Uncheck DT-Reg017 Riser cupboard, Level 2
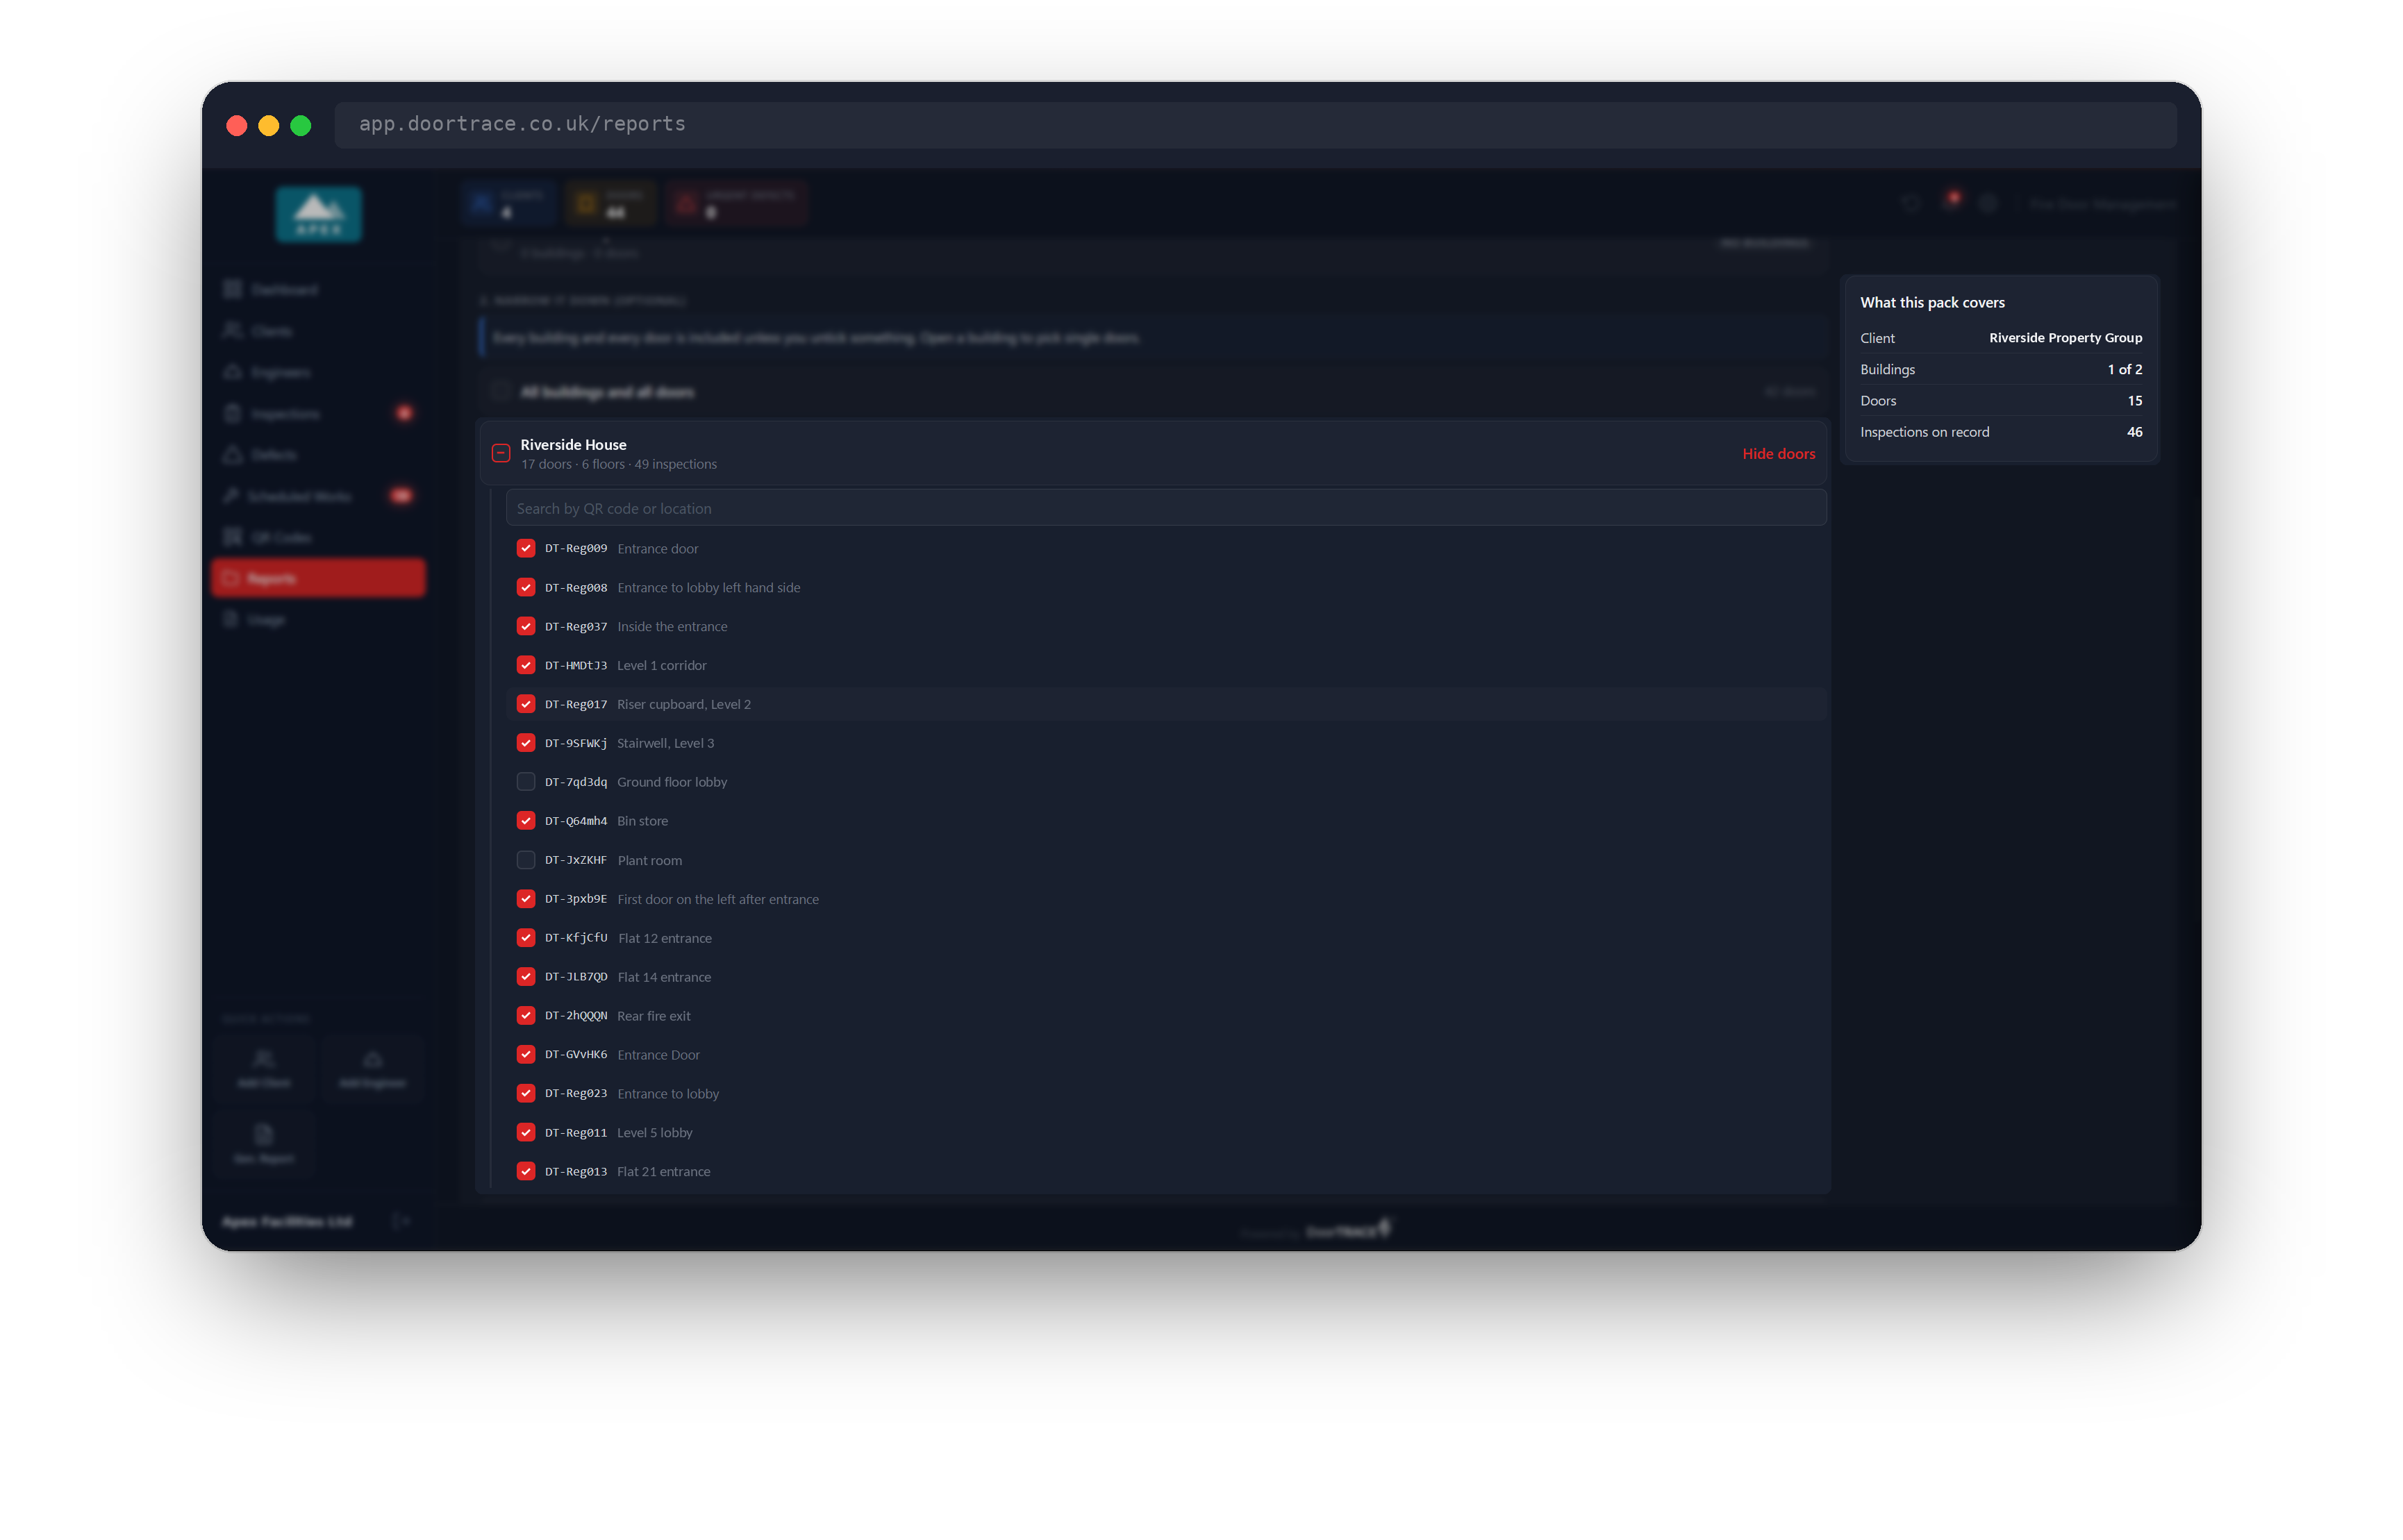 coord(526,705)
